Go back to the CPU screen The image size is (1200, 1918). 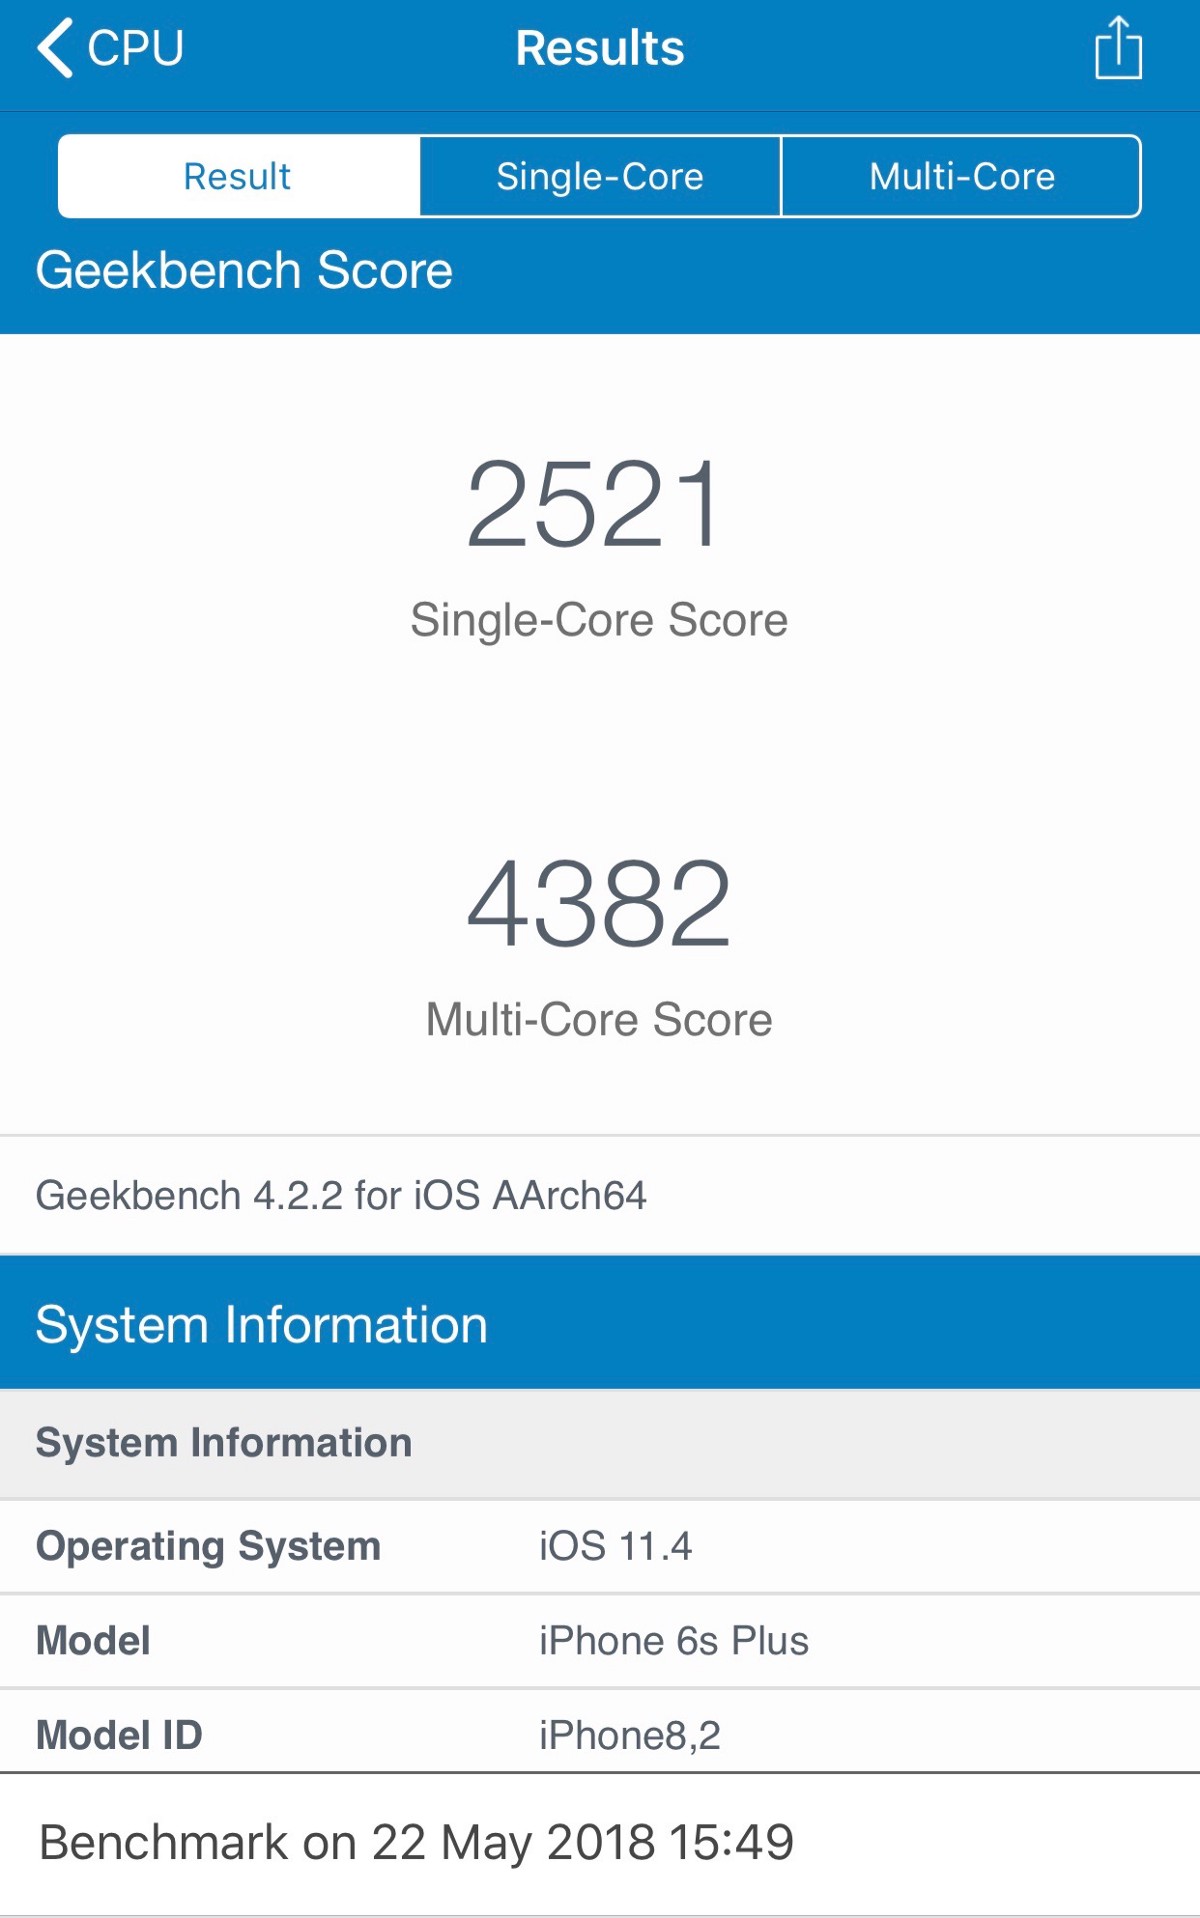click(x=135, y=48)
